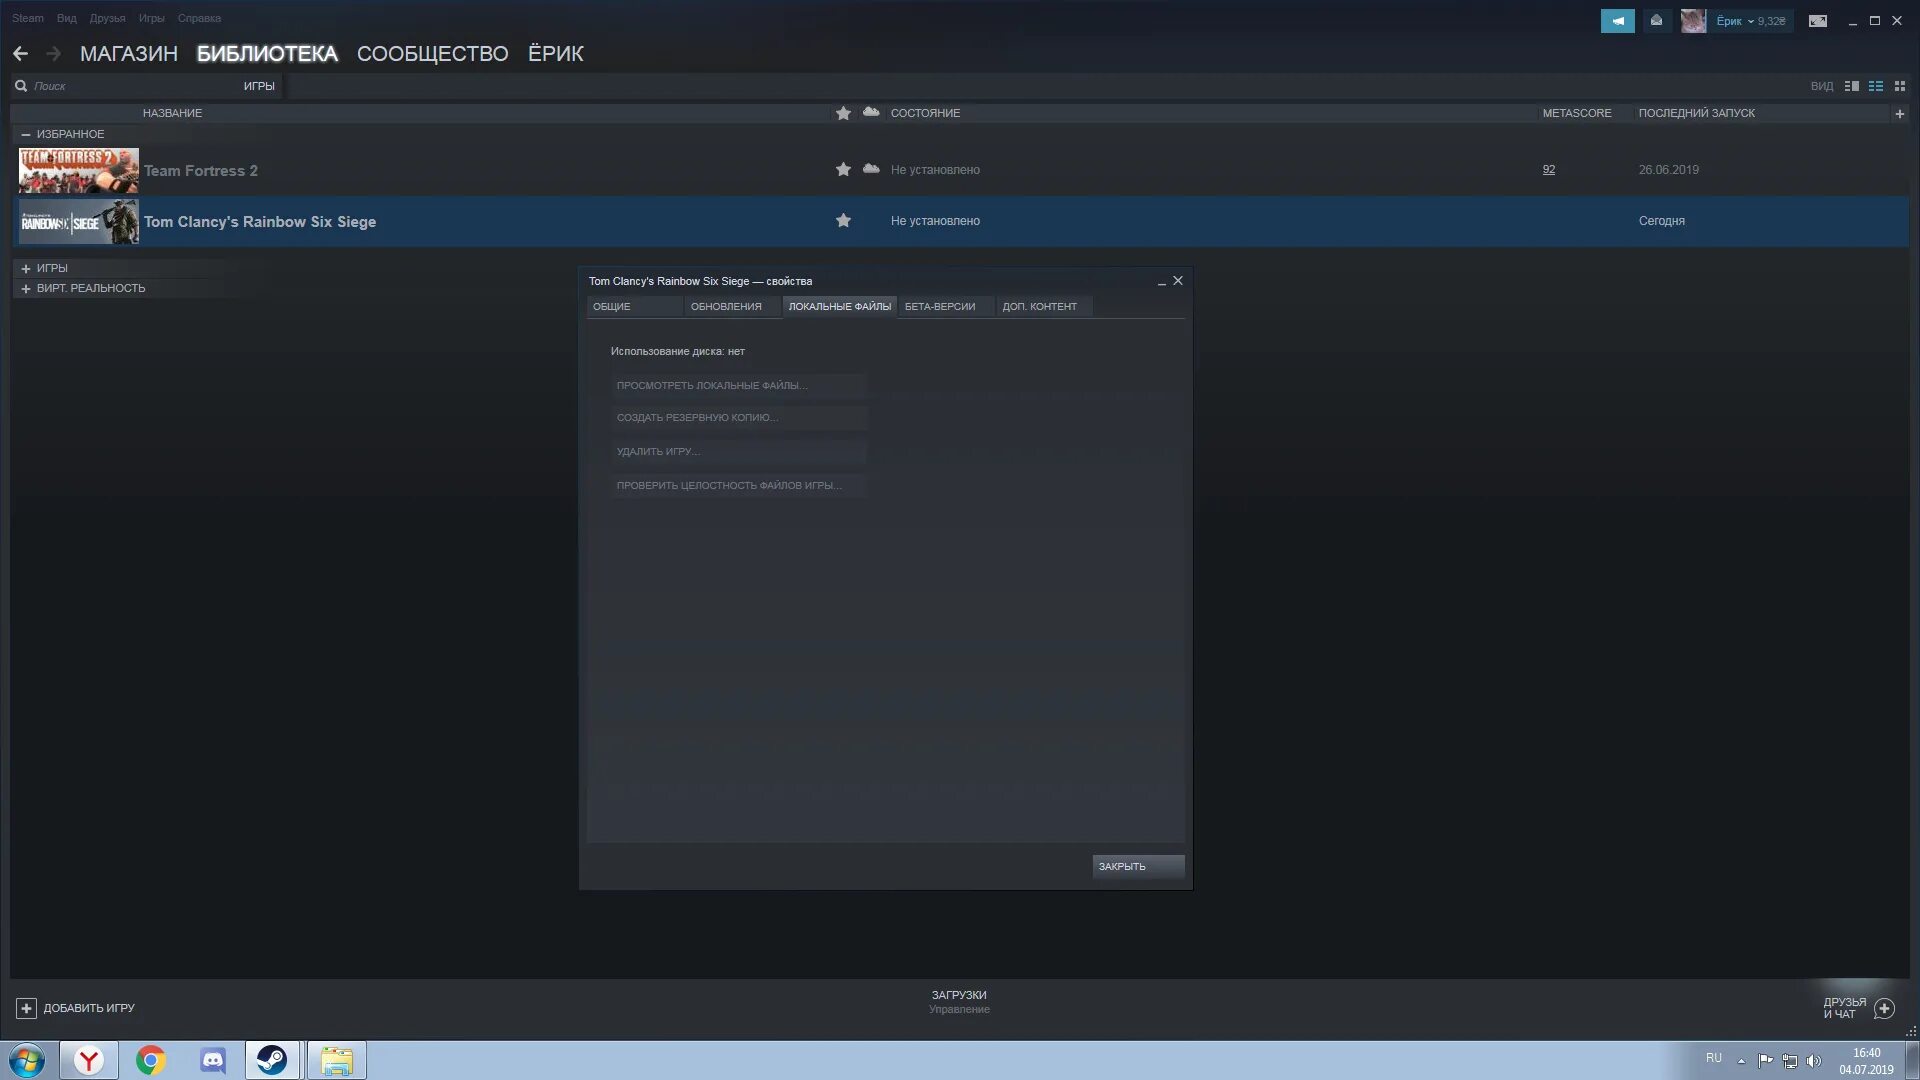Sort by METASCORE column header
This screenshot has width=1920, height=1080.
tap(1577, 113)
